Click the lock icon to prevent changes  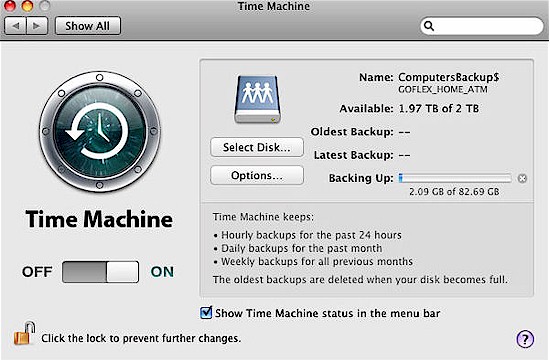24,334
